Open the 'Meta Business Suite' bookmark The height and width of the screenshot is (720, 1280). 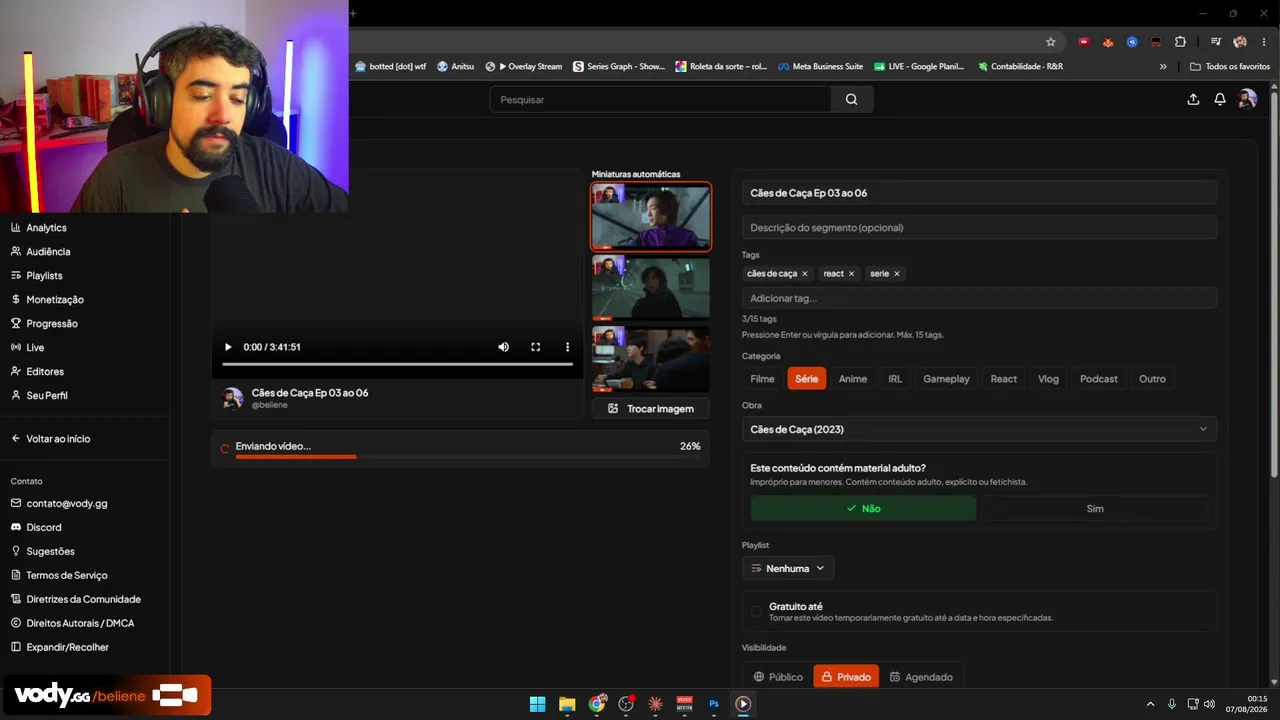pyautogui.click(x=820, y=67)
